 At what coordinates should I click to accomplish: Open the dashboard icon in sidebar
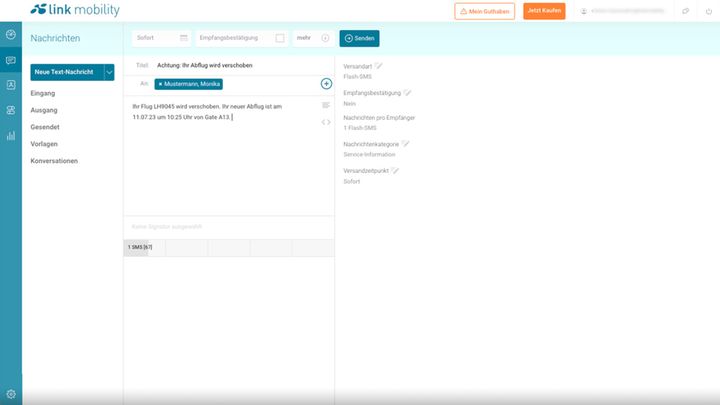11,34
